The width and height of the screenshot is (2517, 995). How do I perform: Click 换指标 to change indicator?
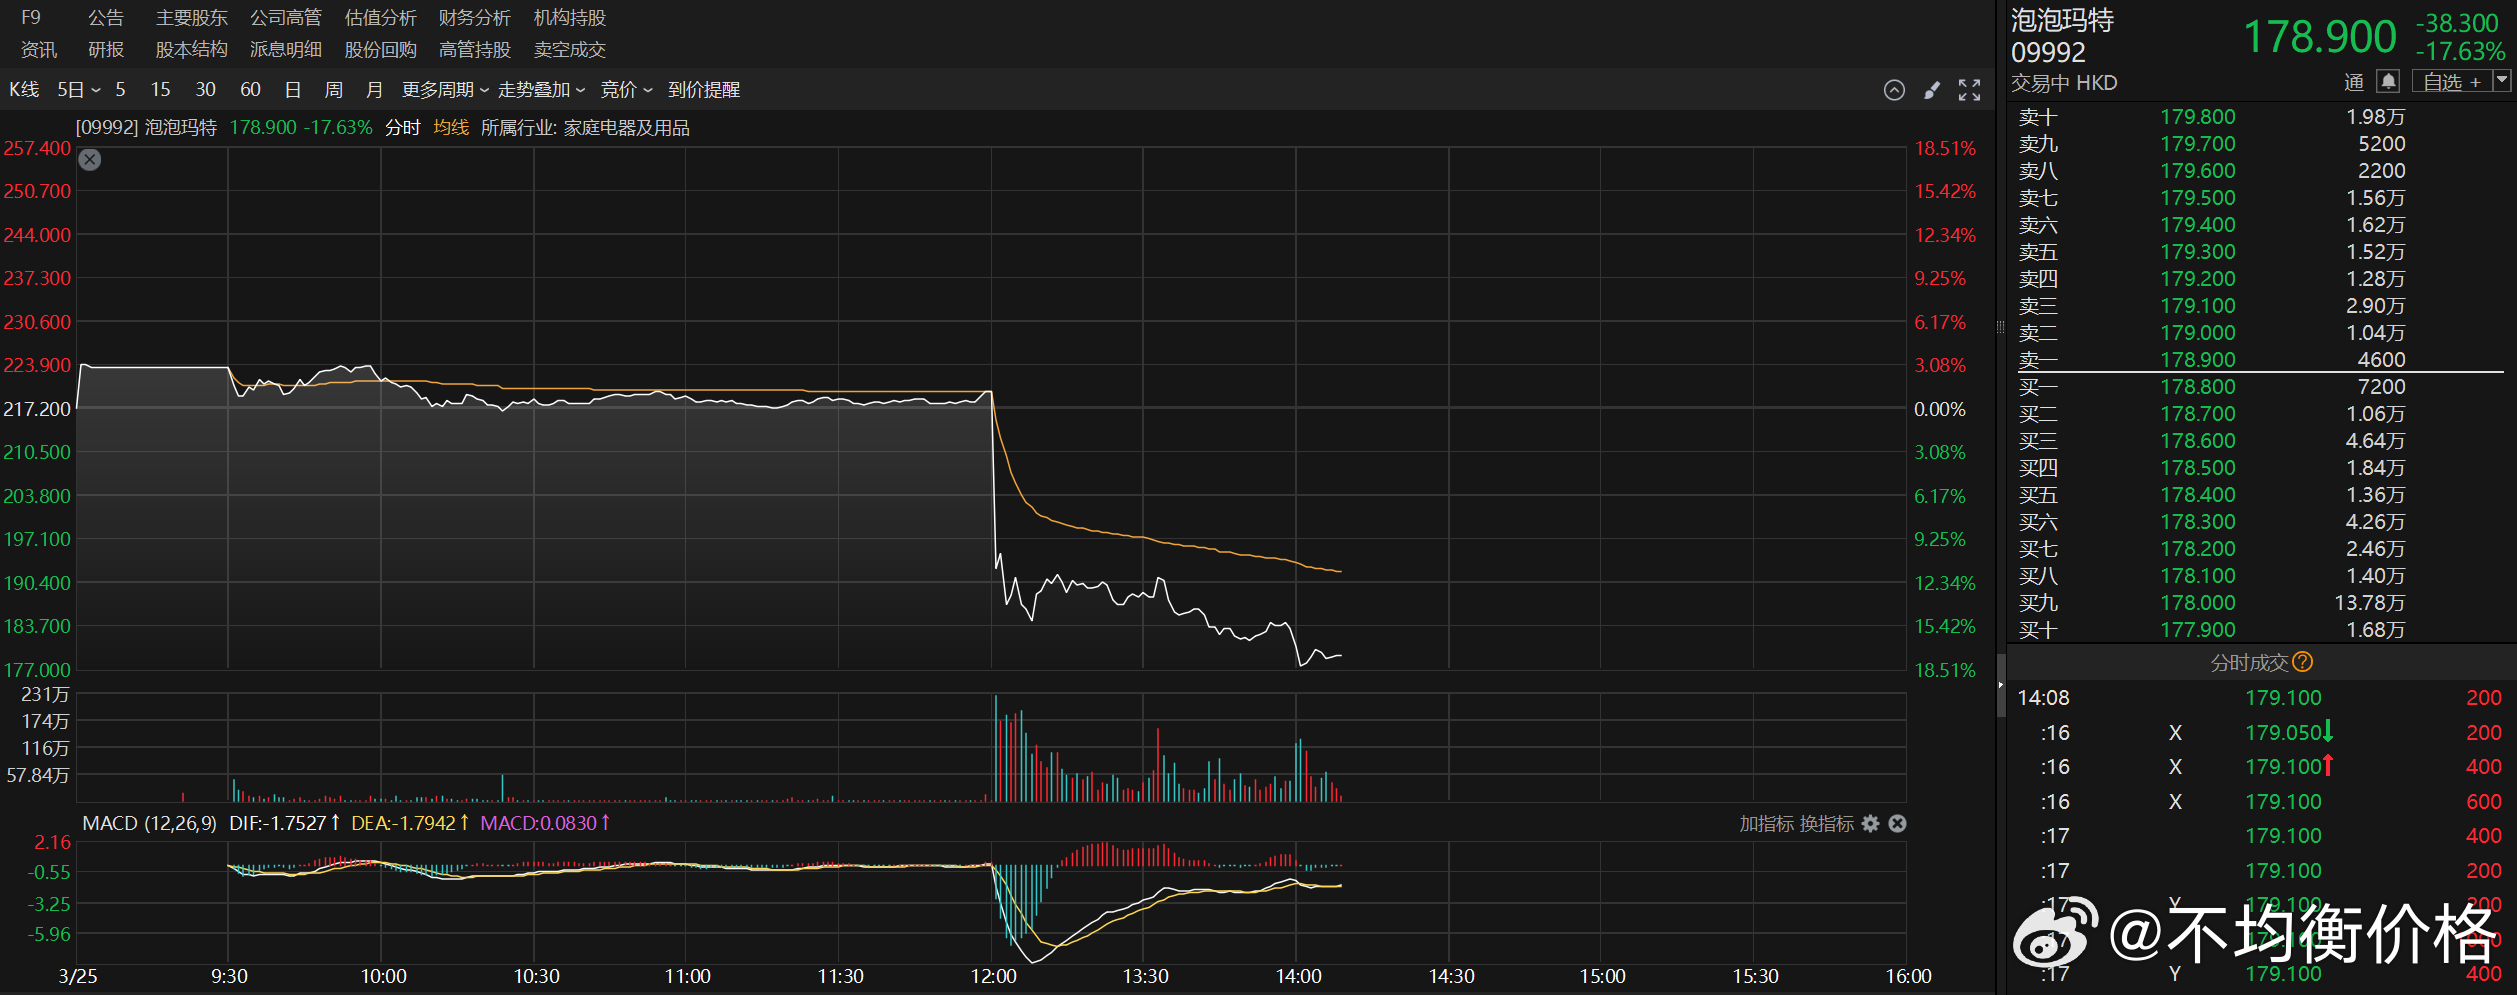[1826, 824]
